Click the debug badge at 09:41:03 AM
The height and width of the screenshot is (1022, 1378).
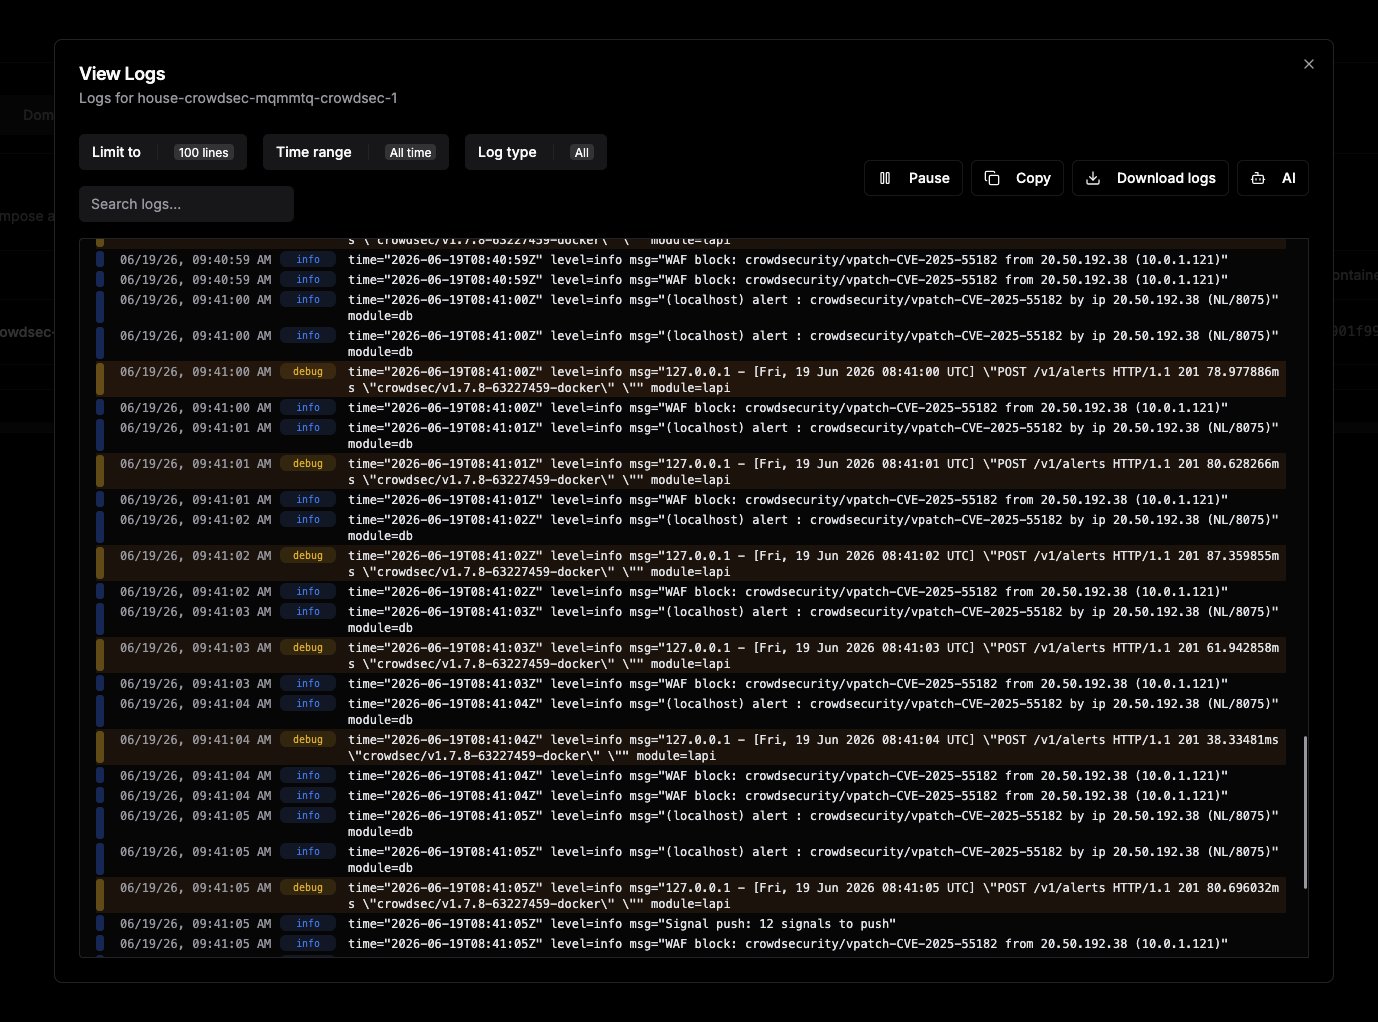[x=308, y=648]
